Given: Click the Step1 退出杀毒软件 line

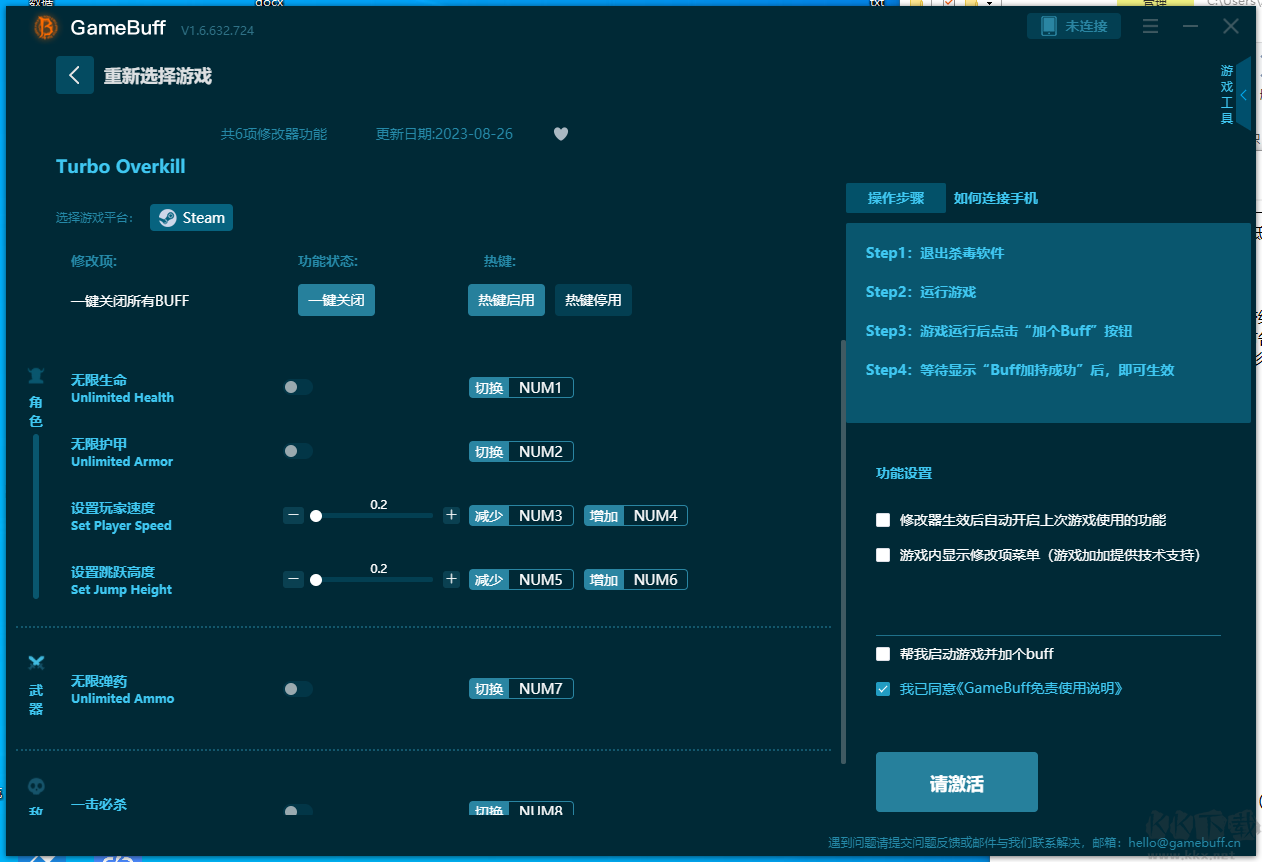Looking at the screenshot, I should pyautogui.click(x=935, y=253).
